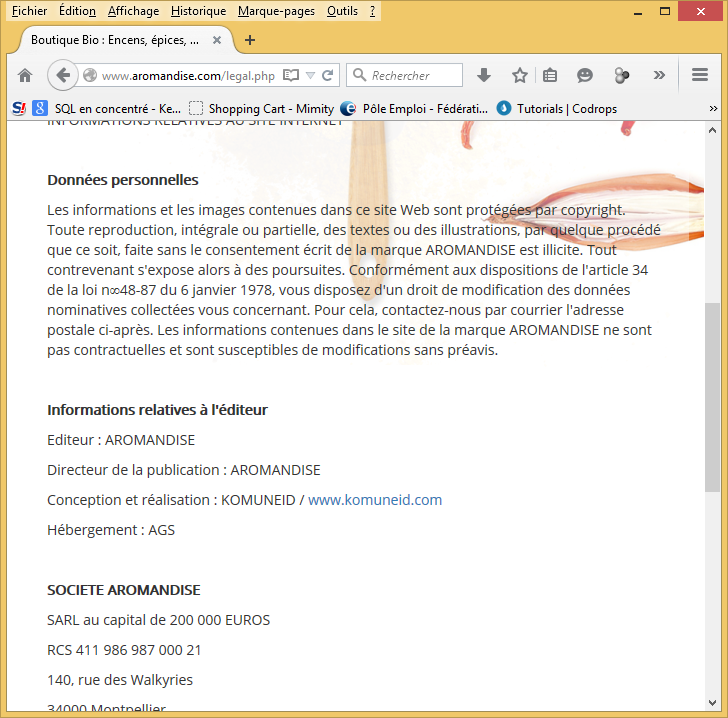The height and width of the screenshot is (718, 728).
Task: Show bookmarks list icon
Action: (x=550, y=75)
